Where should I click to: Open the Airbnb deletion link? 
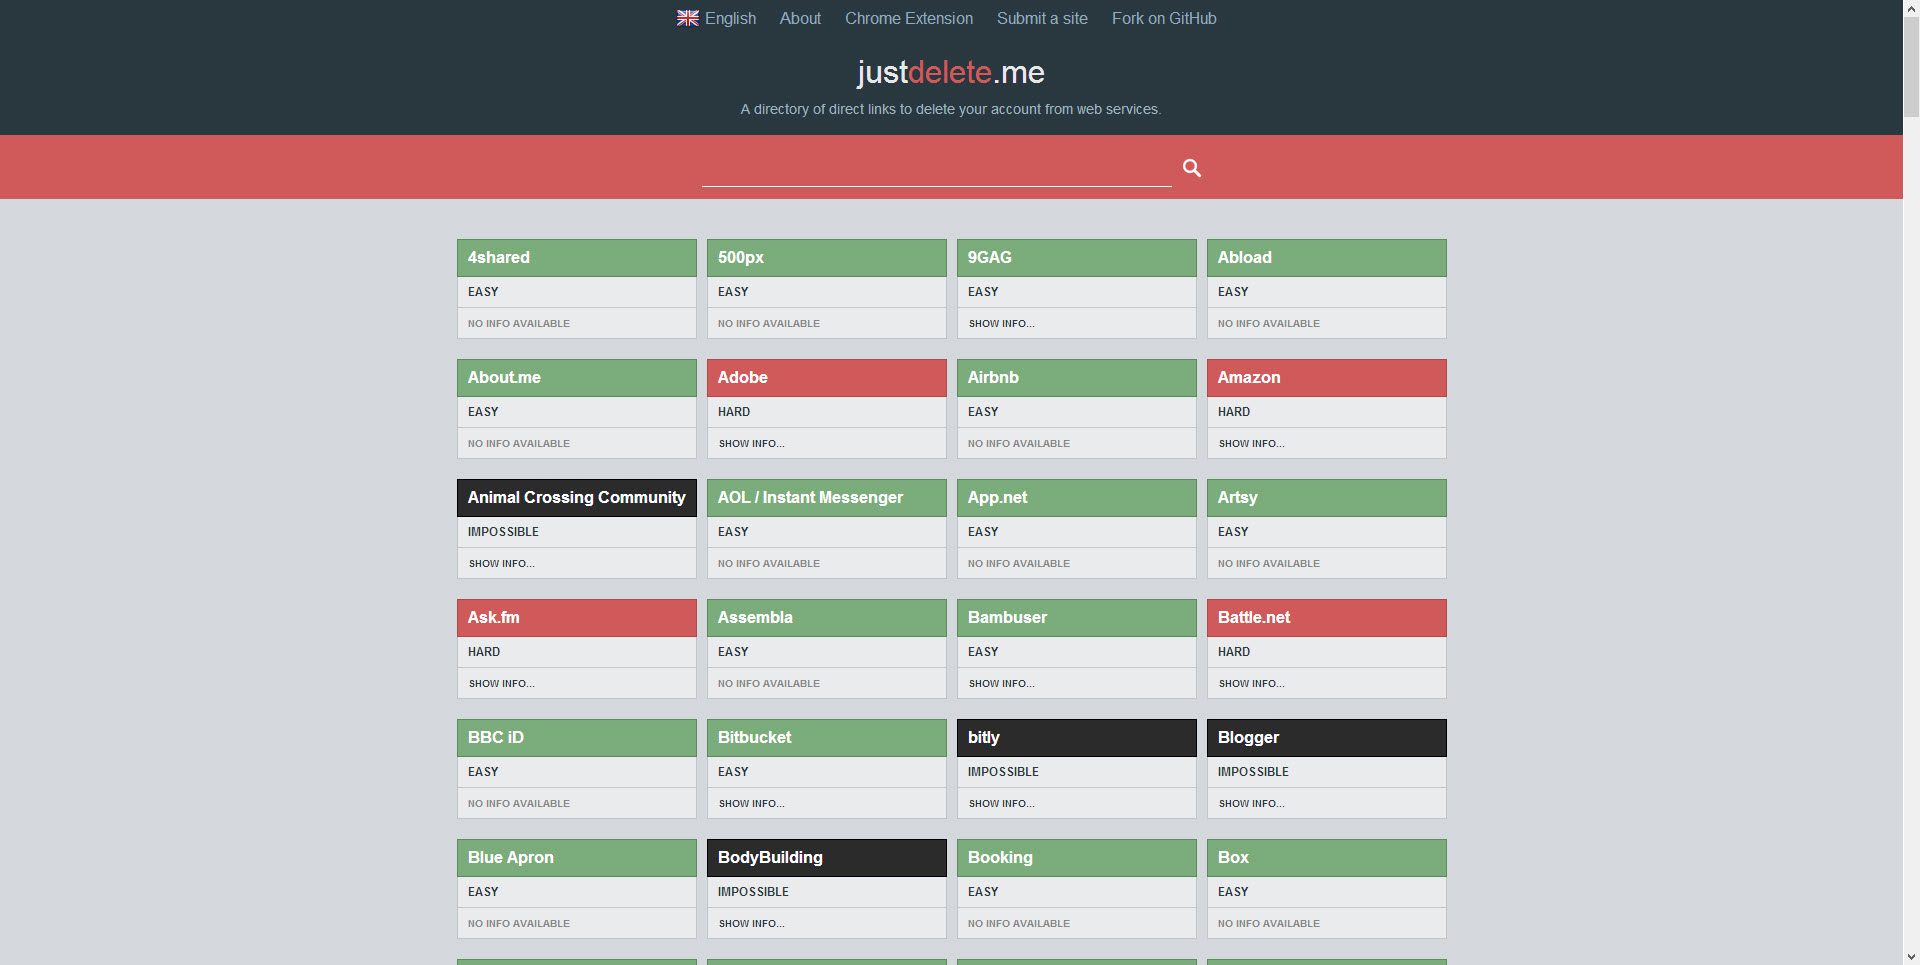click(1077, 378)
